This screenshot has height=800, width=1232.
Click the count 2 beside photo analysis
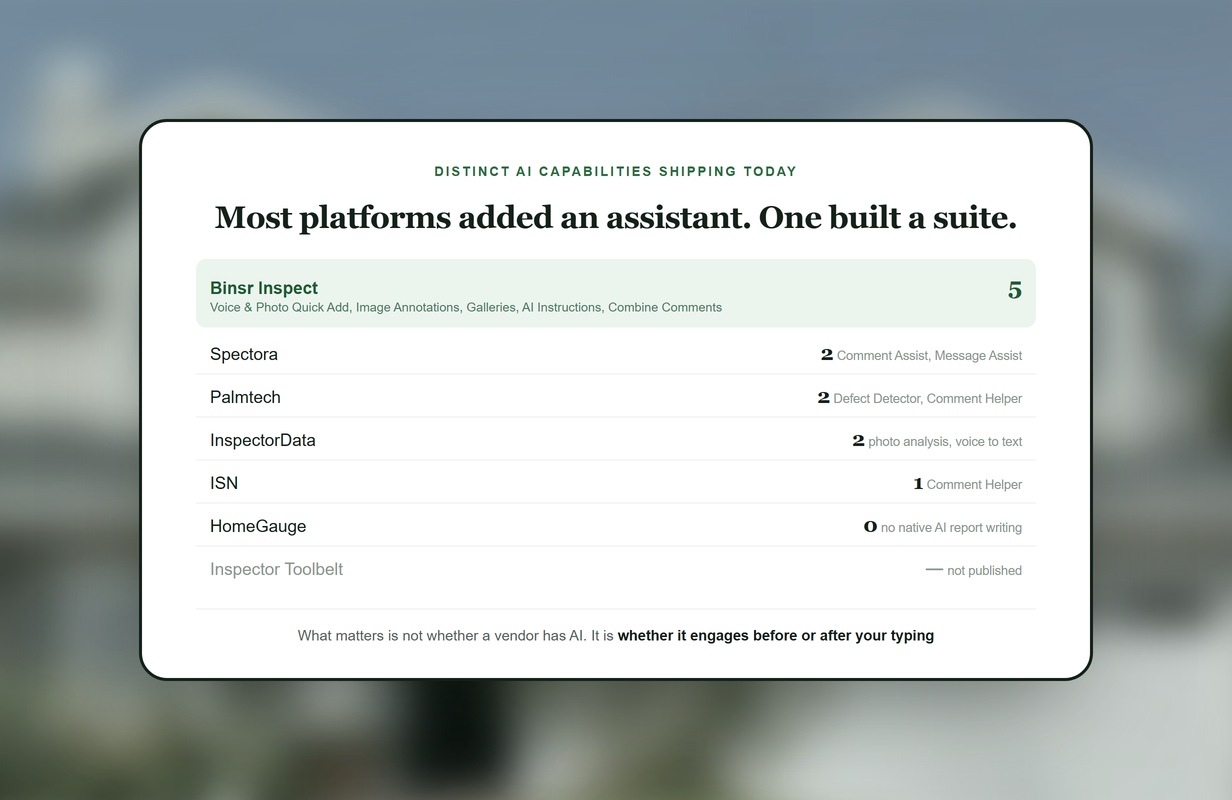(858, 440)
